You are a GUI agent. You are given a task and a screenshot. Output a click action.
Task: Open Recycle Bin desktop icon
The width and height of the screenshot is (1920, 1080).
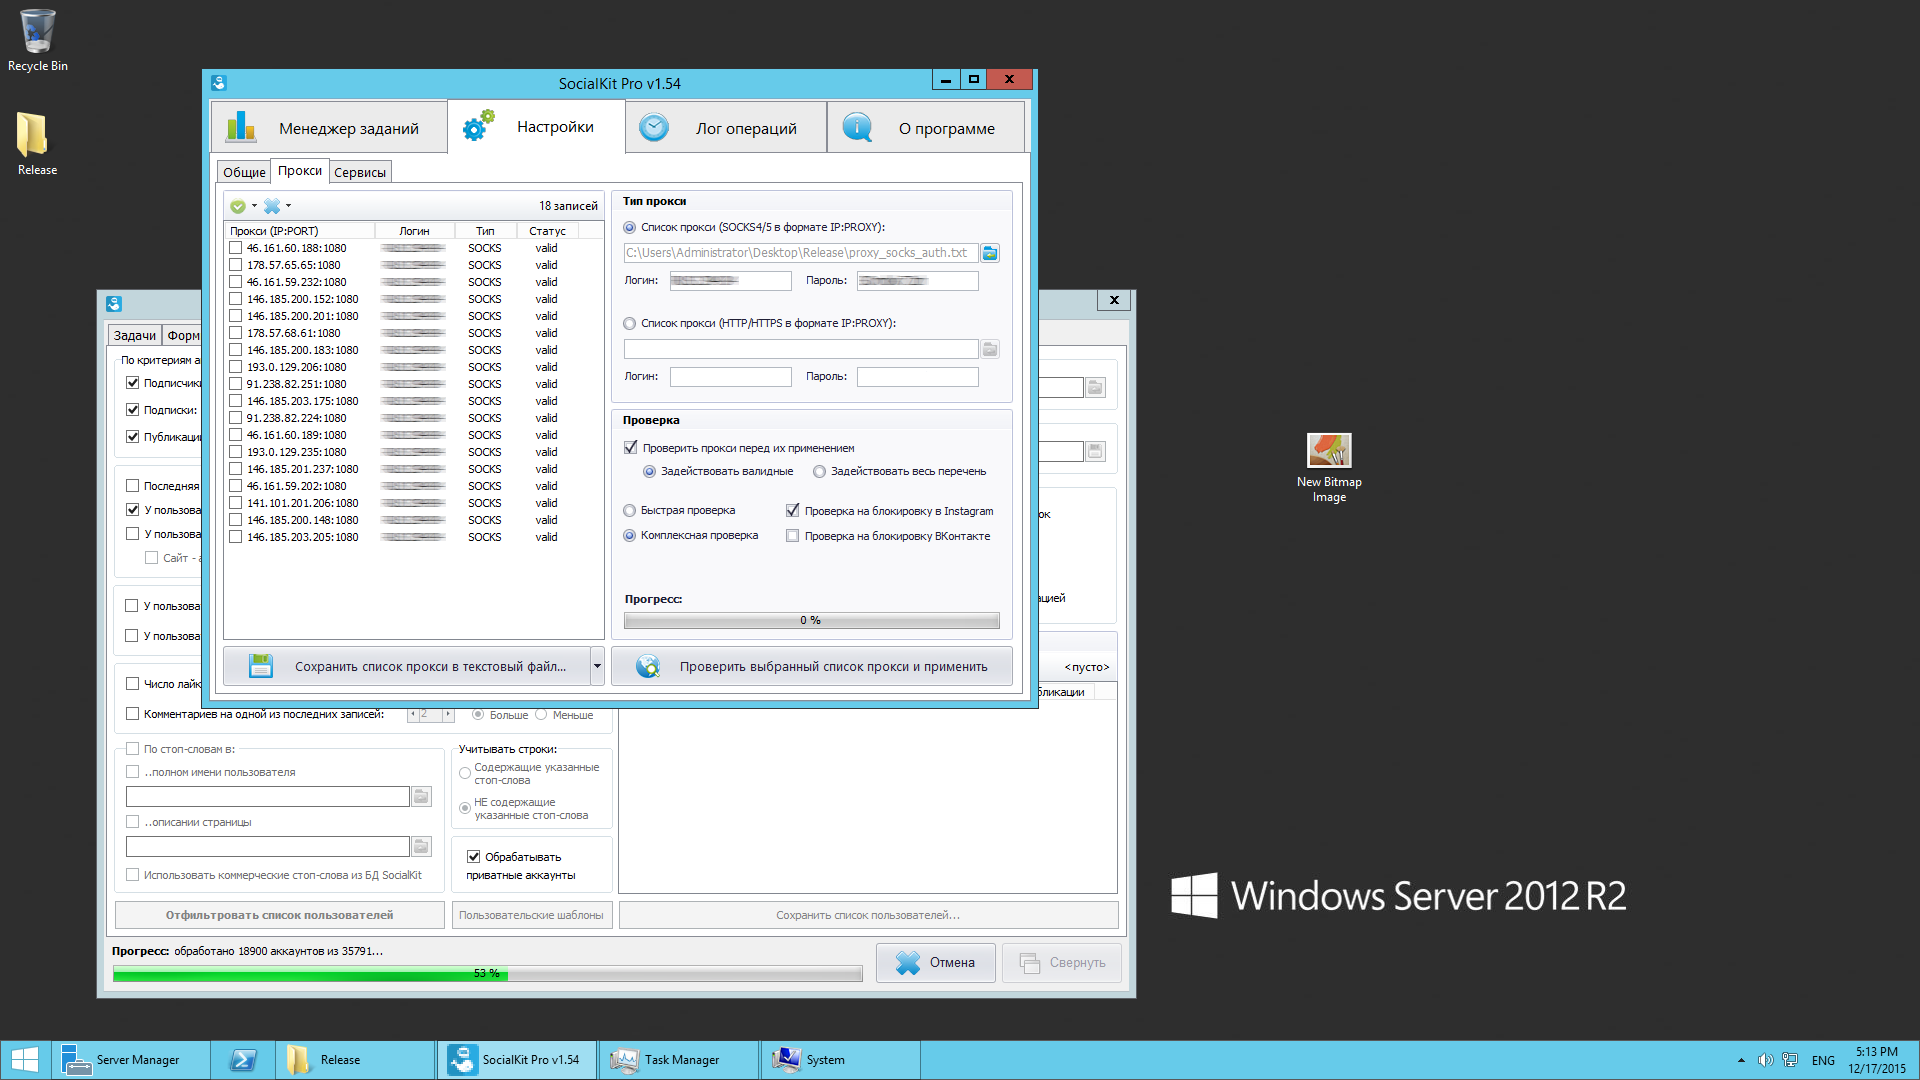(x=37, y=40)
